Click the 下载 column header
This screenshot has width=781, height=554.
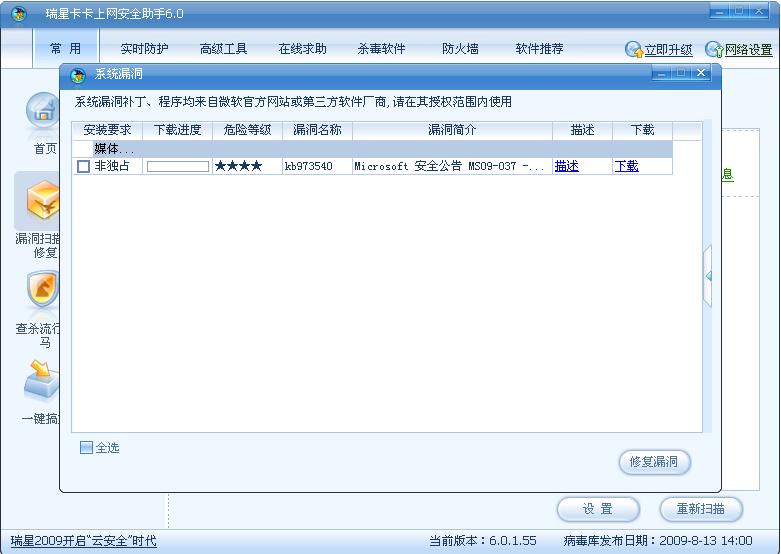642,130
